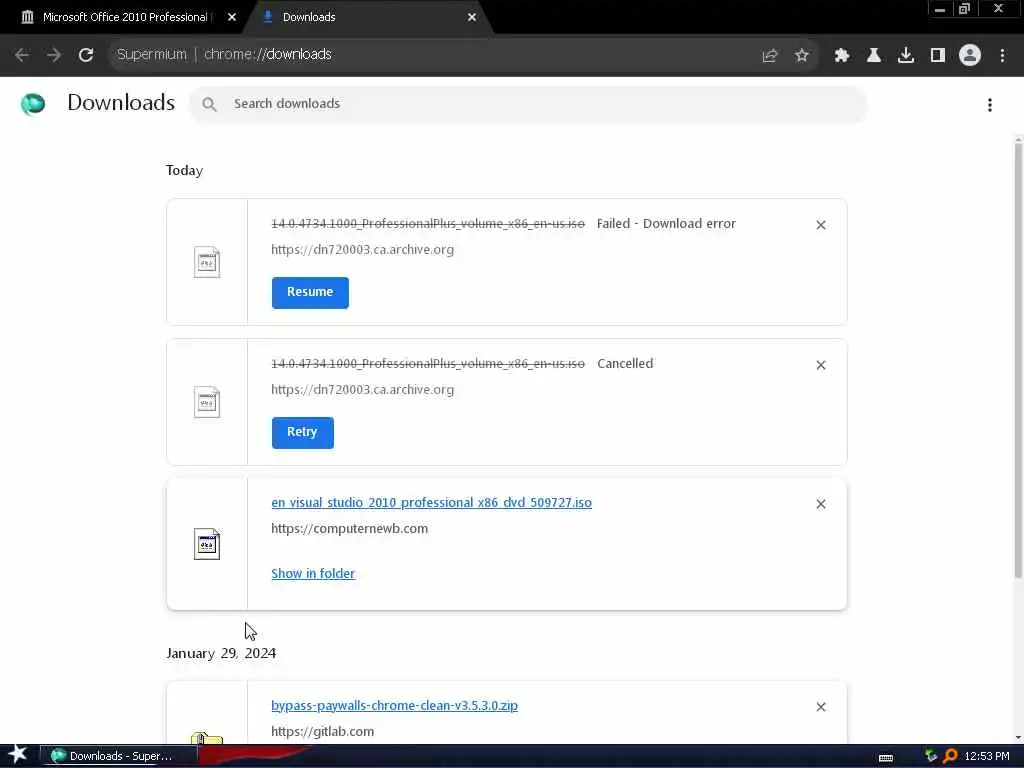The height and width of the screenshot is (768, 1024).
Task: Retry the cancelled ProfessionalPlus ISO download
Action: (302, 432)
